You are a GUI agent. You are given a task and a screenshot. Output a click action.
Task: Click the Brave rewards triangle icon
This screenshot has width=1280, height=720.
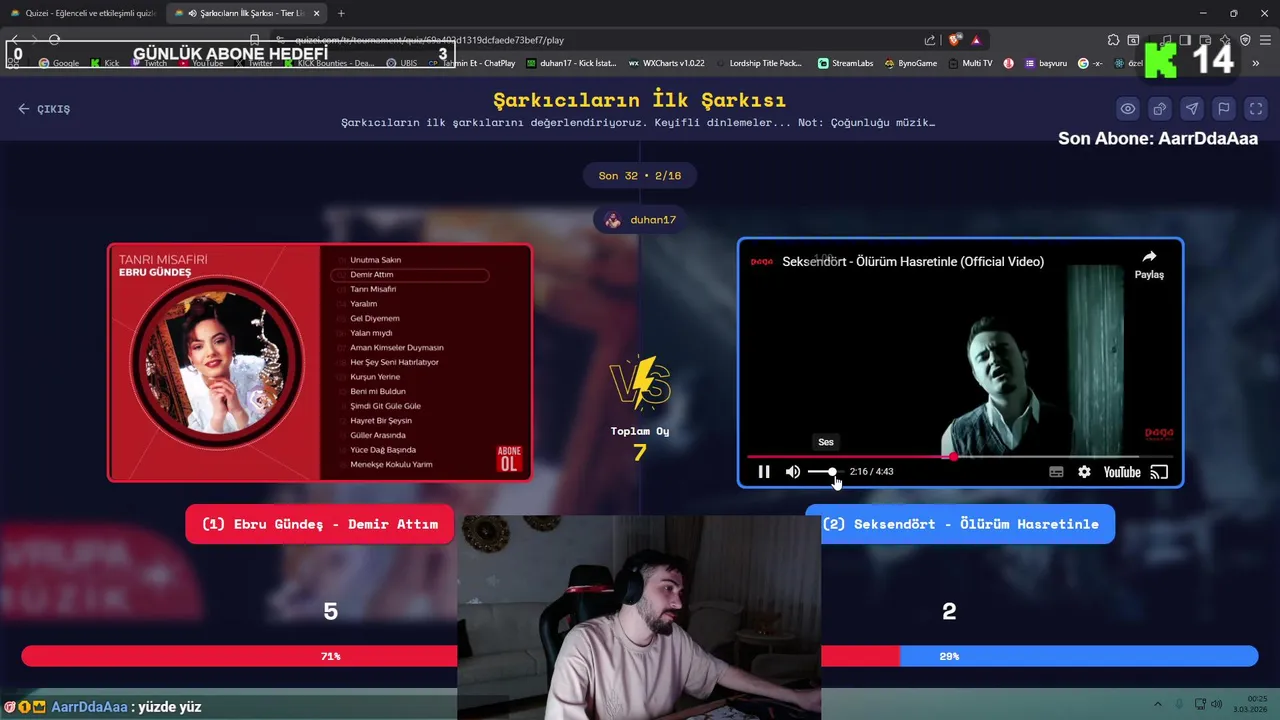point(976,40)
